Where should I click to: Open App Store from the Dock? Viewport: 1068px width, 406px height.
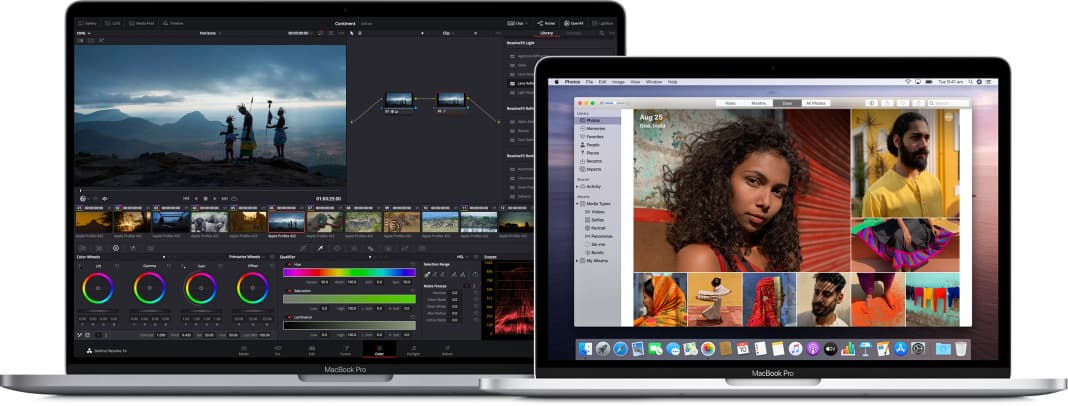click(901, 349)
